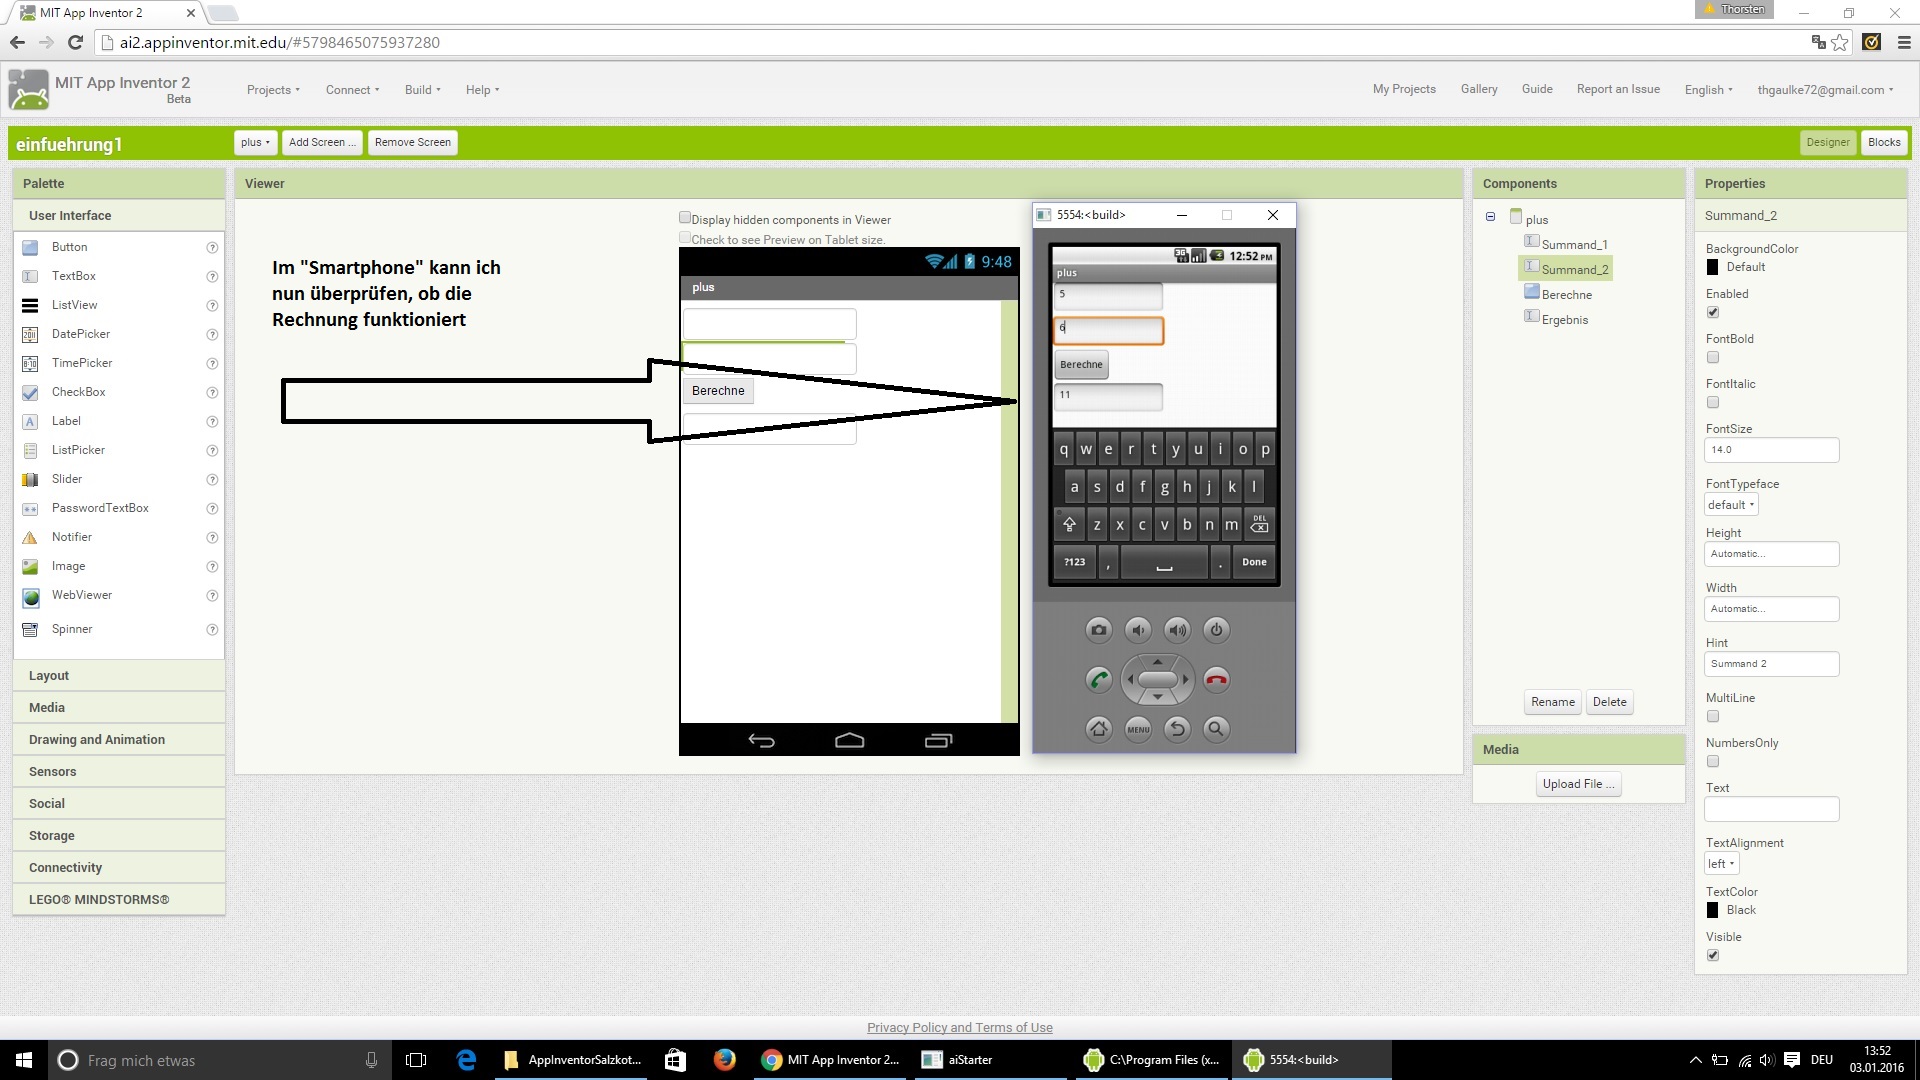This screenshot has height=1080, width=1920.
Task: Open Privacy Policy and Terms of Use
Action: [x=960, y=1027]
